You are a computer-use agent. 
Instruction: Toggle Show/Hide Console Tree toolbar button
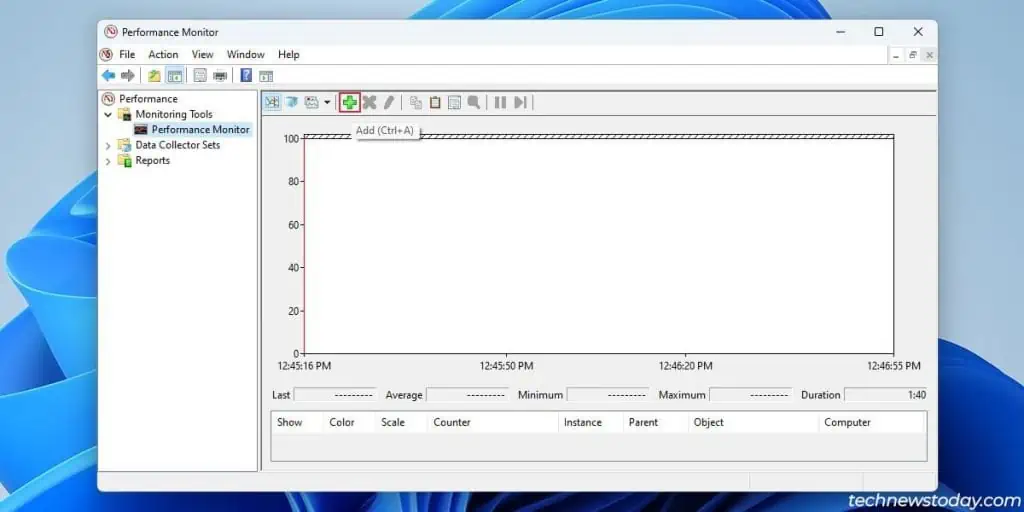point(175,76)
